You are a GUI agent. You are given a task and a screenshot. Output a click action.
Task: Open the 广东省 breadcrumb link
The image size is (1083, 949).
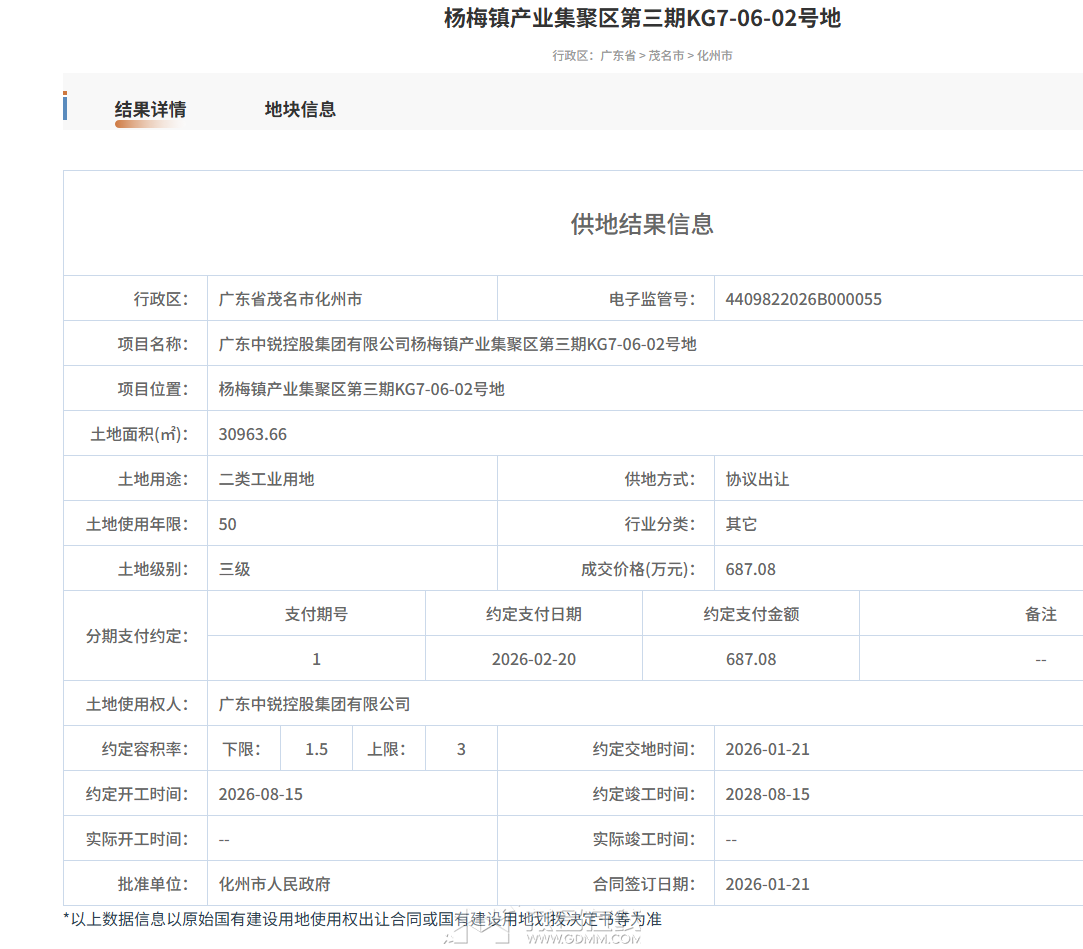[x=617, y=56]
